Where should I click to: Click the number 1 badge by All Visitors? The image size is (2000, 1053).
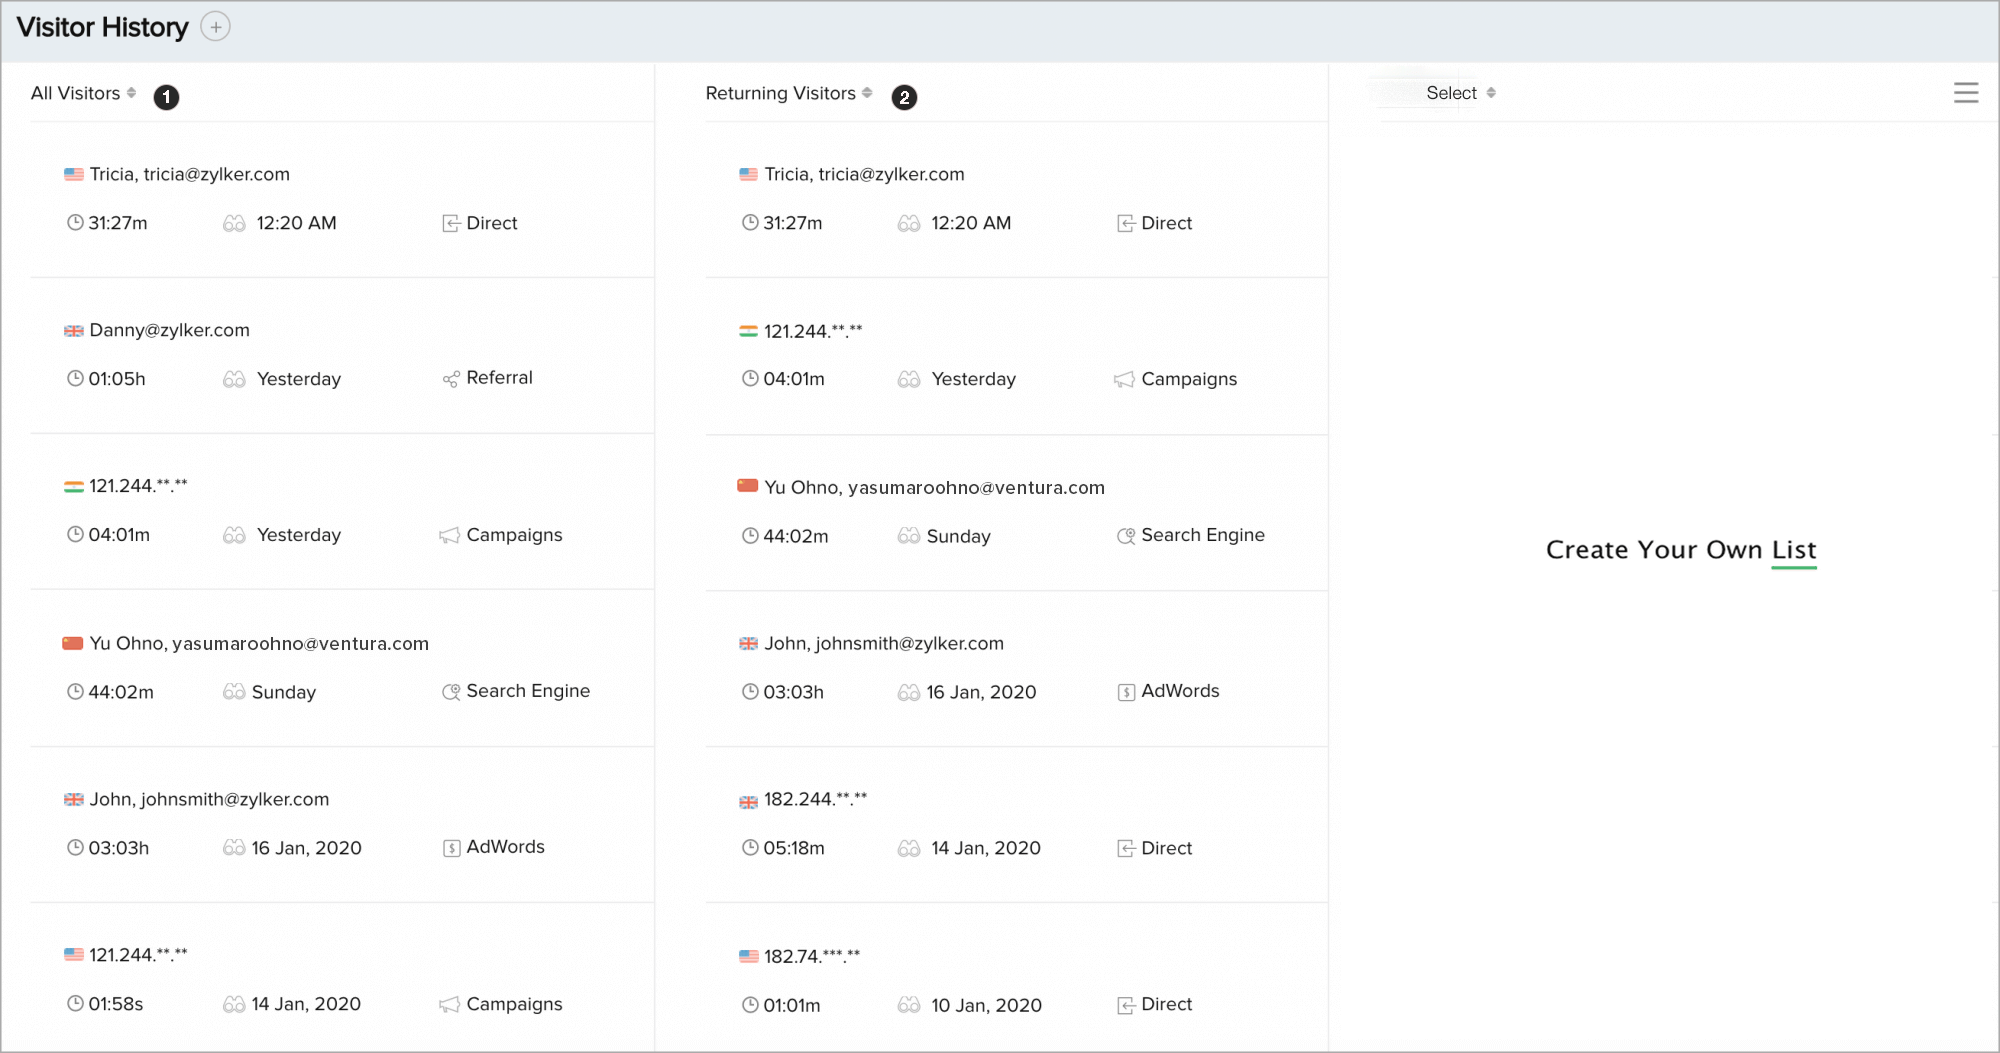tap(166, 97)
